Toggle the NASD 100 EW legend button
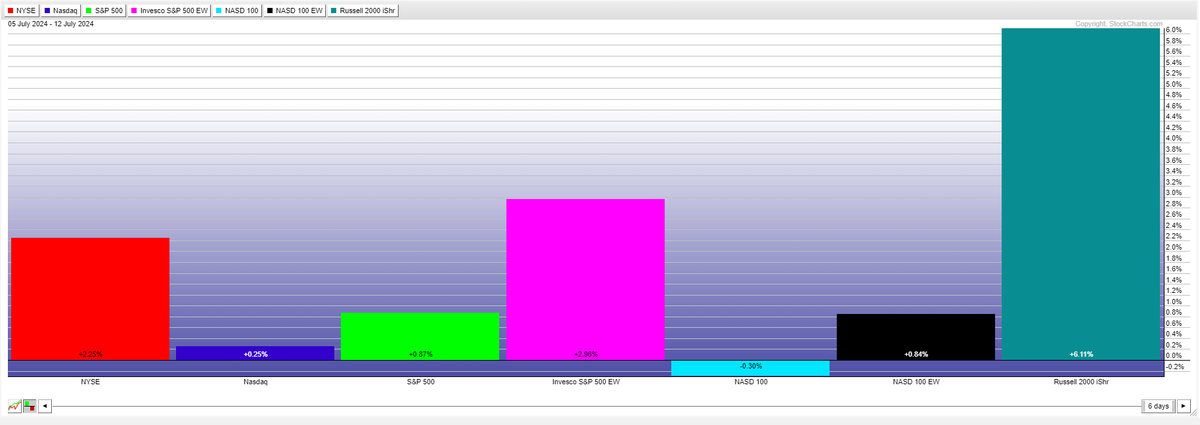The image size is (1200, 425). coord(294,10)
